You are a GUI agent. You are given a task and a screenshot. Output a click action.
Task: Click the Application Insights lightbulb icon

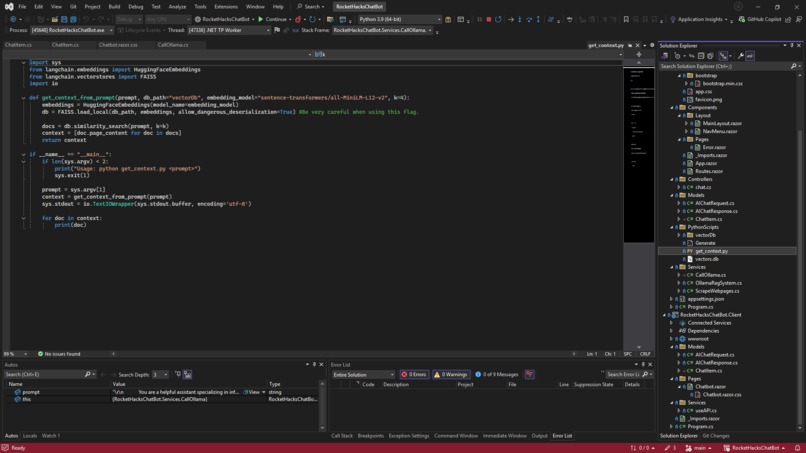[673, 19]
